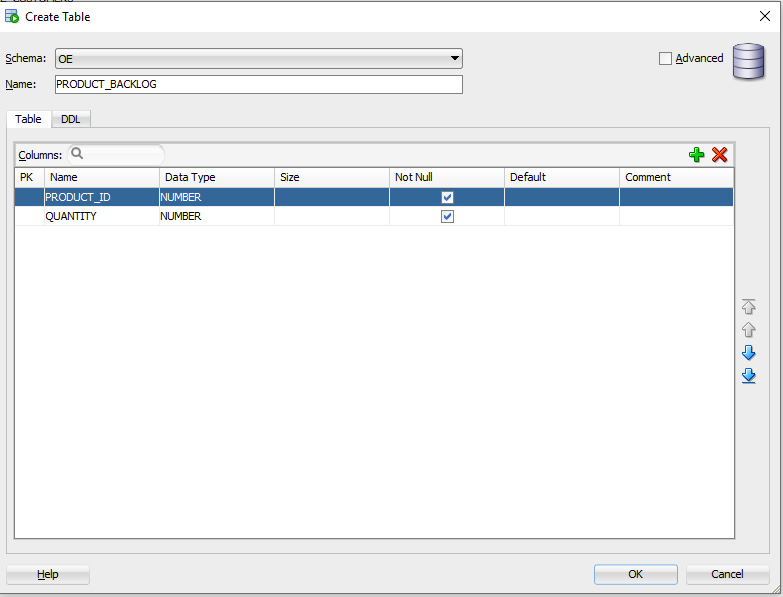Uncheck Not Null for PRODUCT_ID
The image size is (783, 597).
point(447,198)
